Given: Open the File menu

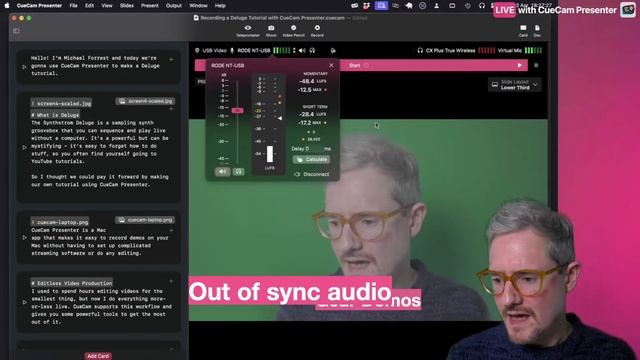Looking at the screenshot, I should pyautogui.click(x=73, y=6).
